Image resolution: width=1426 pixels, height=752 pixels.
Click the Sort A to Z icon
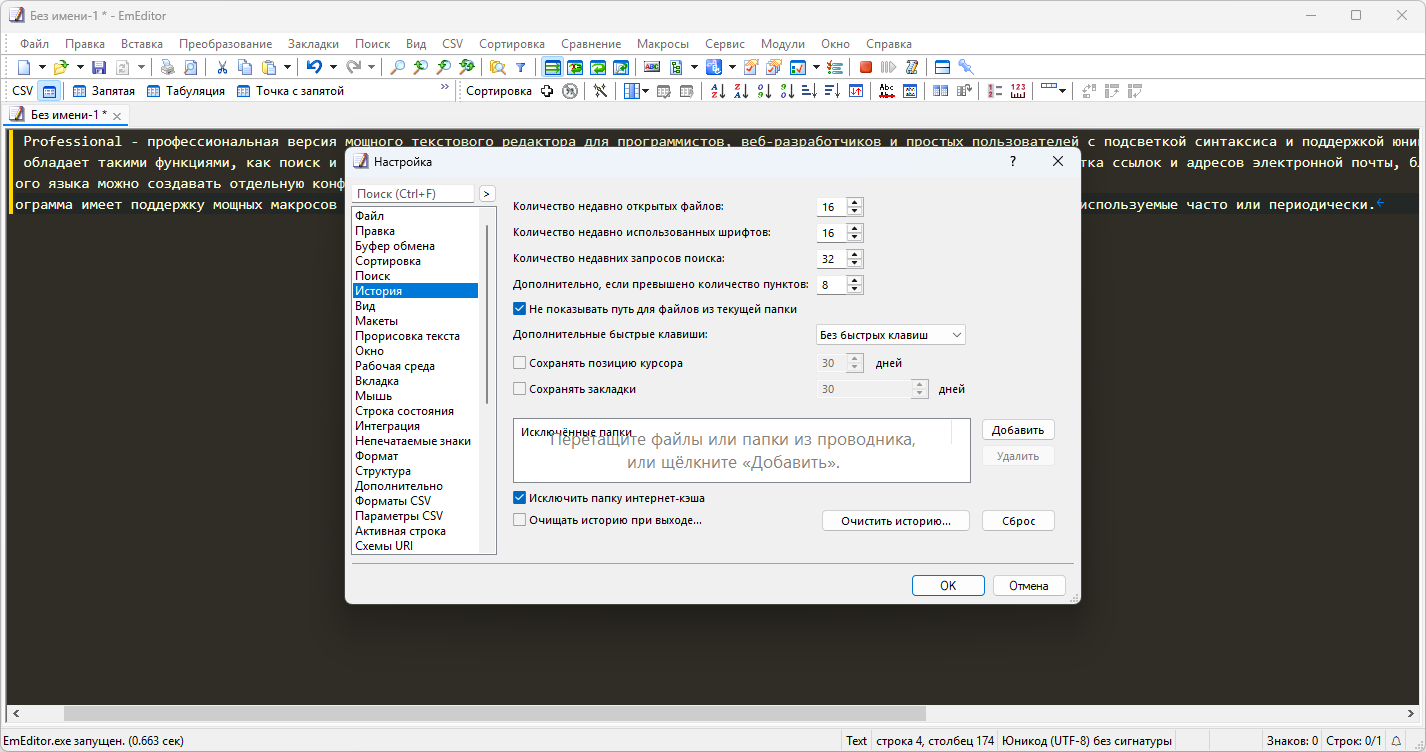pyautogui.click(x=717, y=91)
